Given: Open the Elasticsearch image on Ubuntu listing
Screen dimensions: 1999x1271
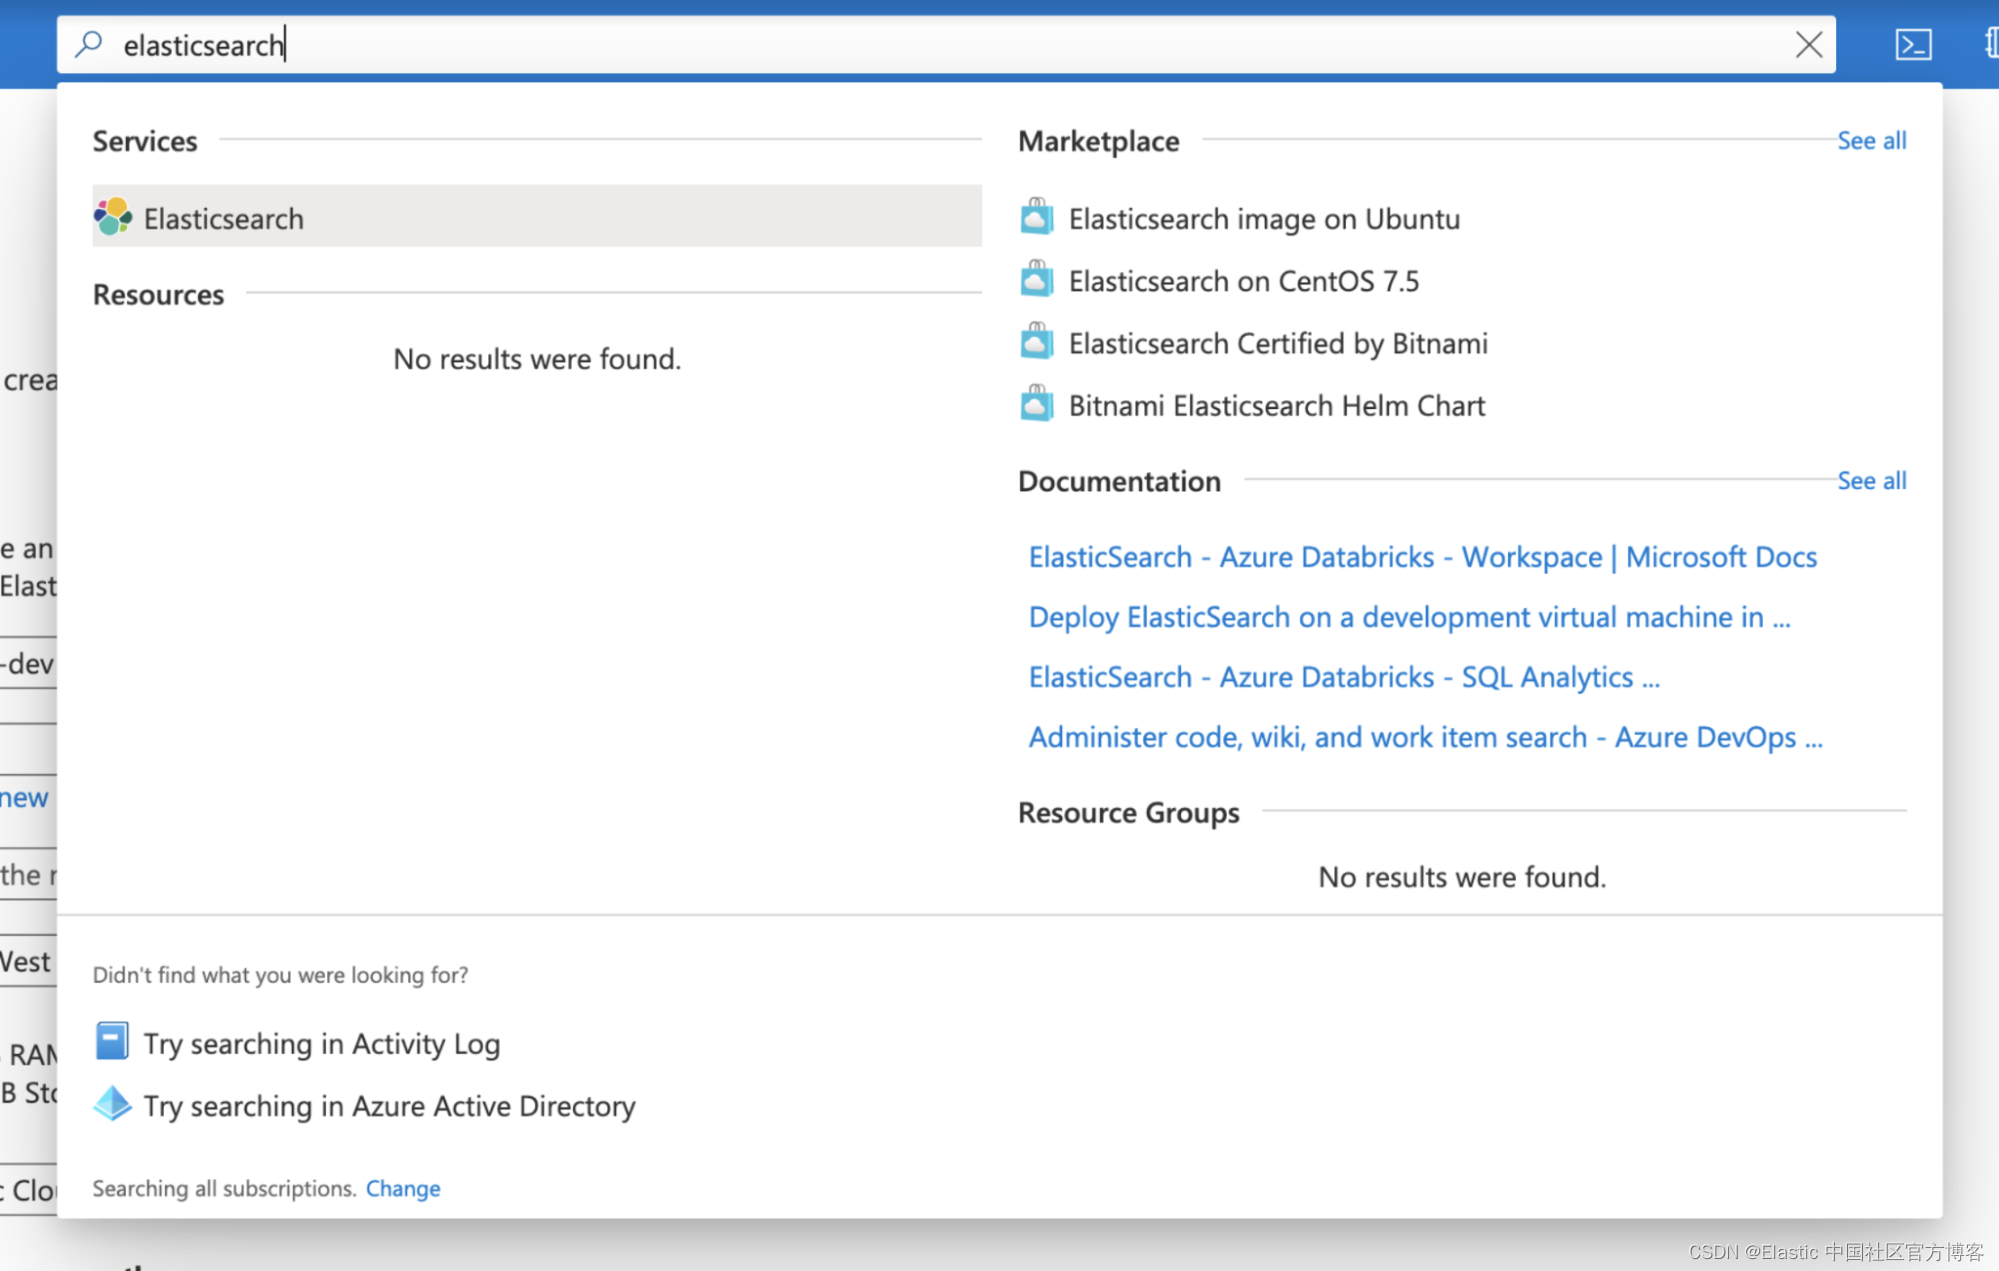Looking at the screenshot, I should click(x=1263, y=219).
